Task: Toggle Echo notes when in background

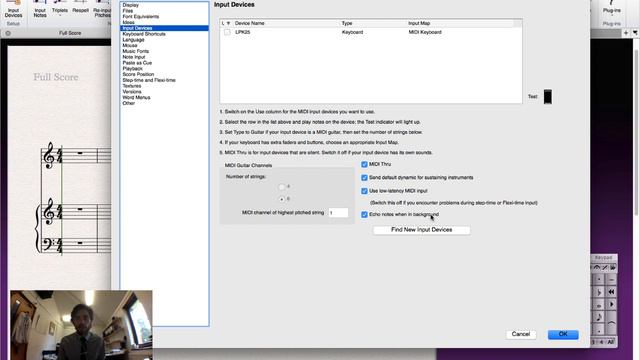Action: tap(364, 215)
